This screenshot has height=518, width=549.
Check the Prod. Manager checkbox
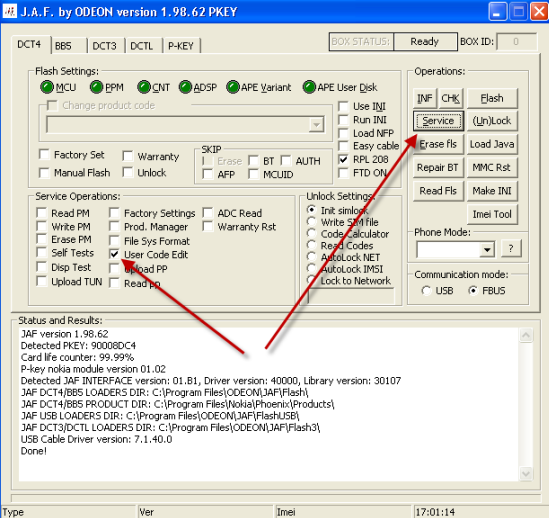[114, 227]
